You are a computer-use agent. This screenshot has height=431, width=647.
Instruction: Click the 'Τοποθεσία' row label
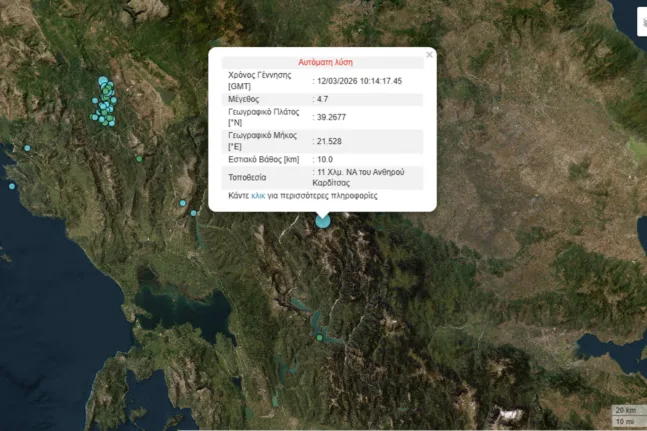click(248, 177)
